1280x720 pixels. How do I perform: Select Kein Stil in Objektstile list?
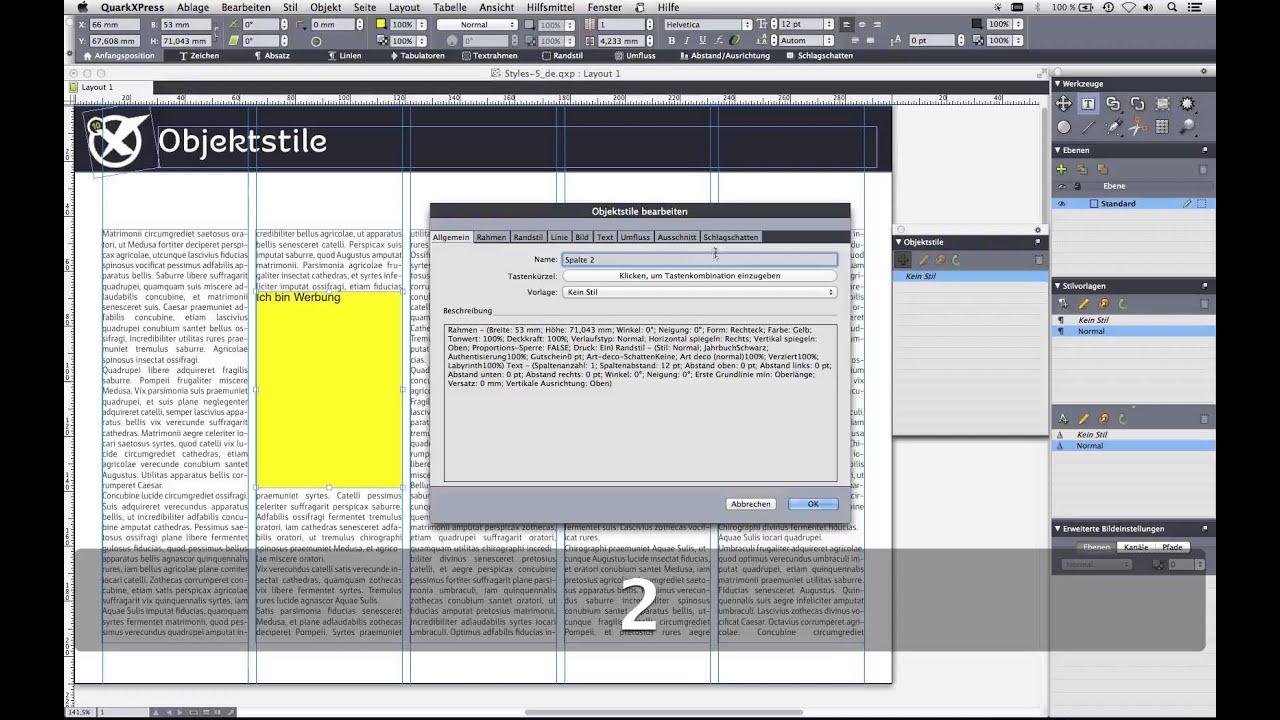point(970,276)
